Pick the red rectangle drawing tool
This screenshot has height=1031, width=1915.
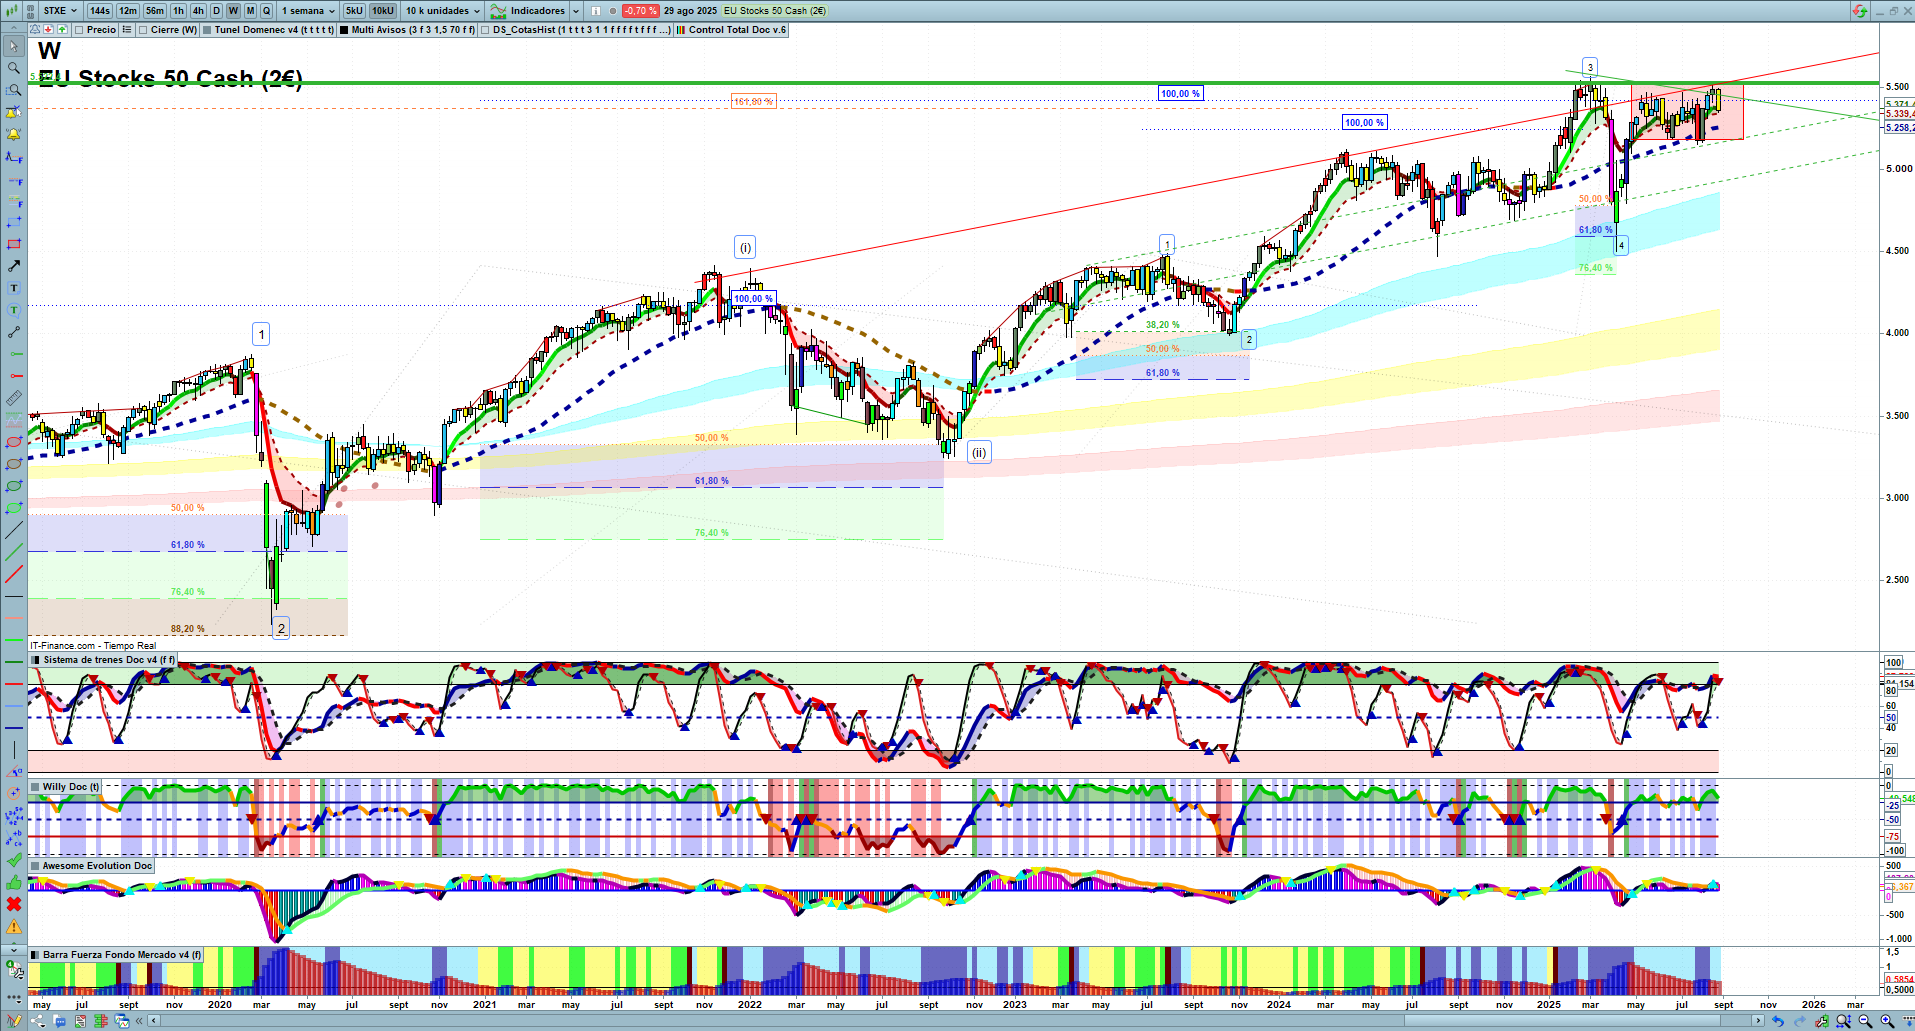pos(14,244)
